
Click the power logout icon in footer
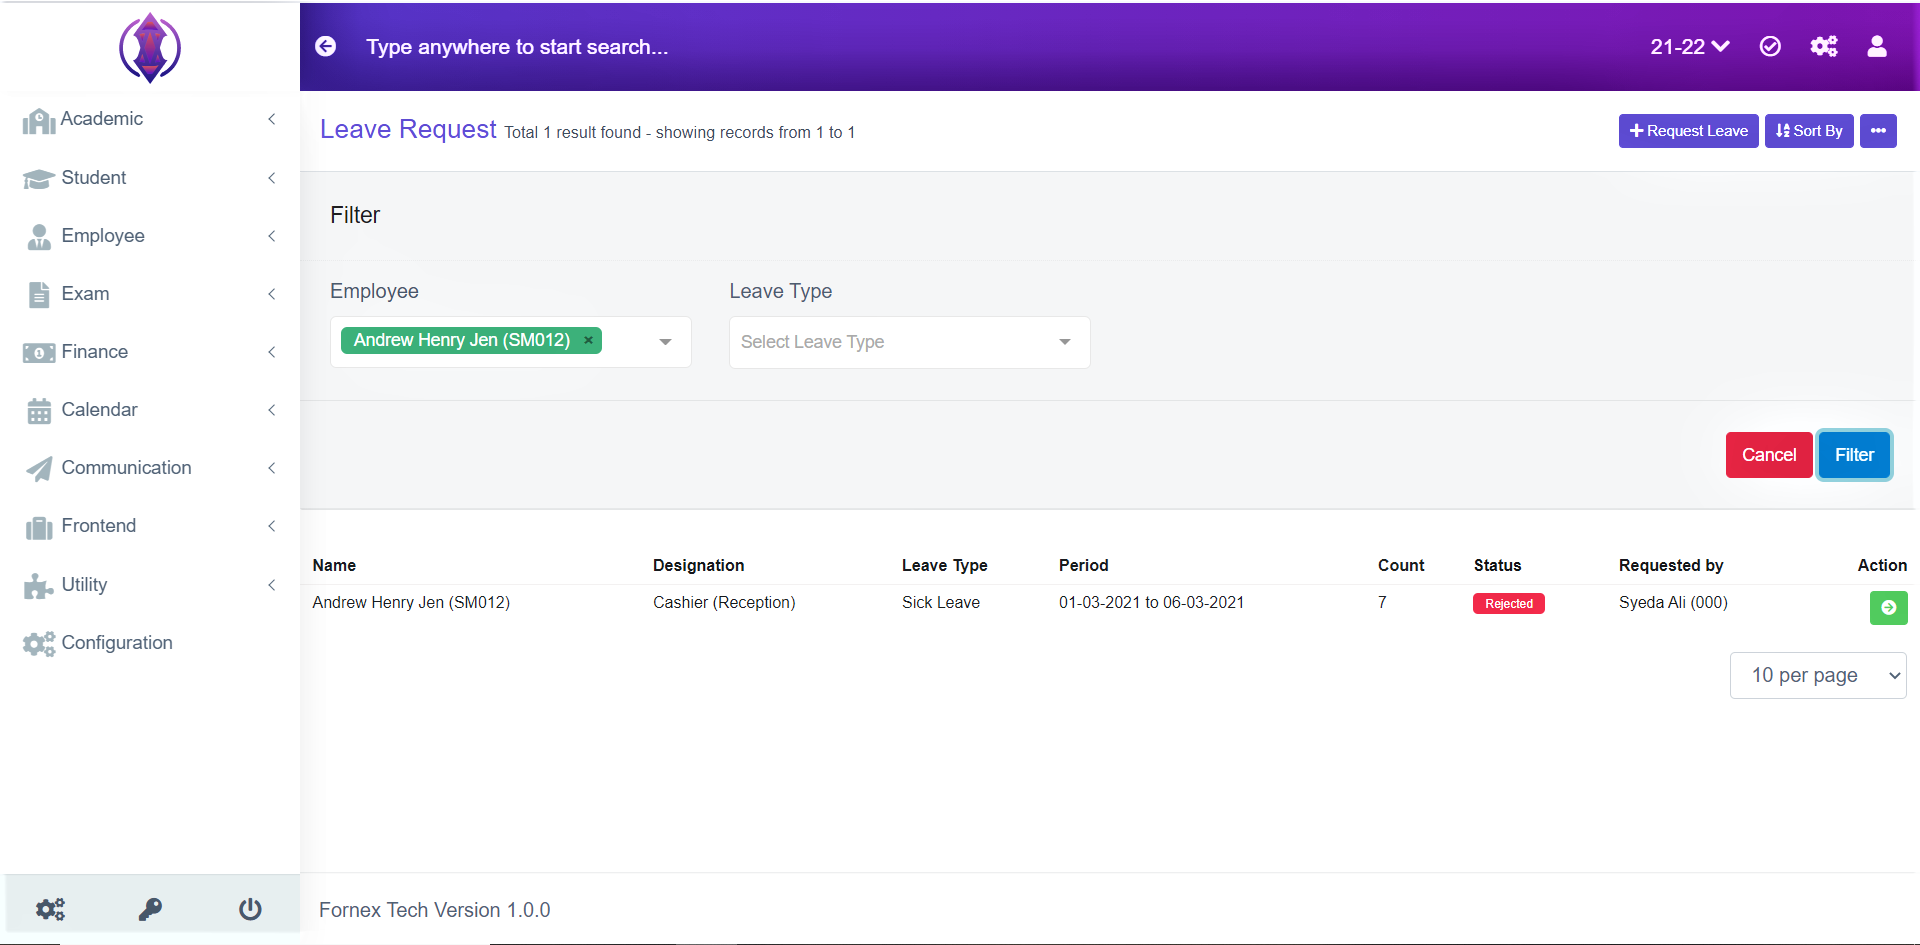(250, 909)
